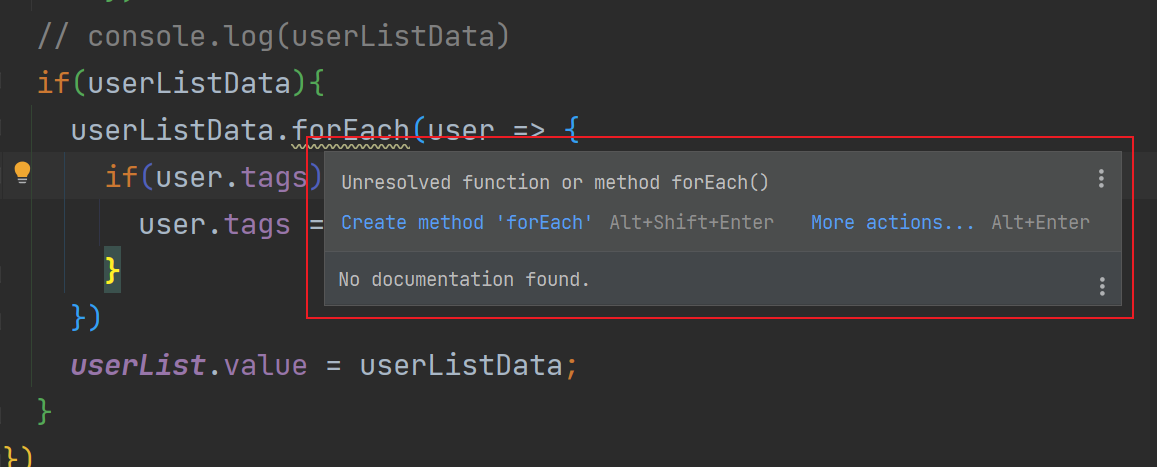The image size is (1157, 467).
Task: Click the No documentation found text
Action: pos(464,280)
